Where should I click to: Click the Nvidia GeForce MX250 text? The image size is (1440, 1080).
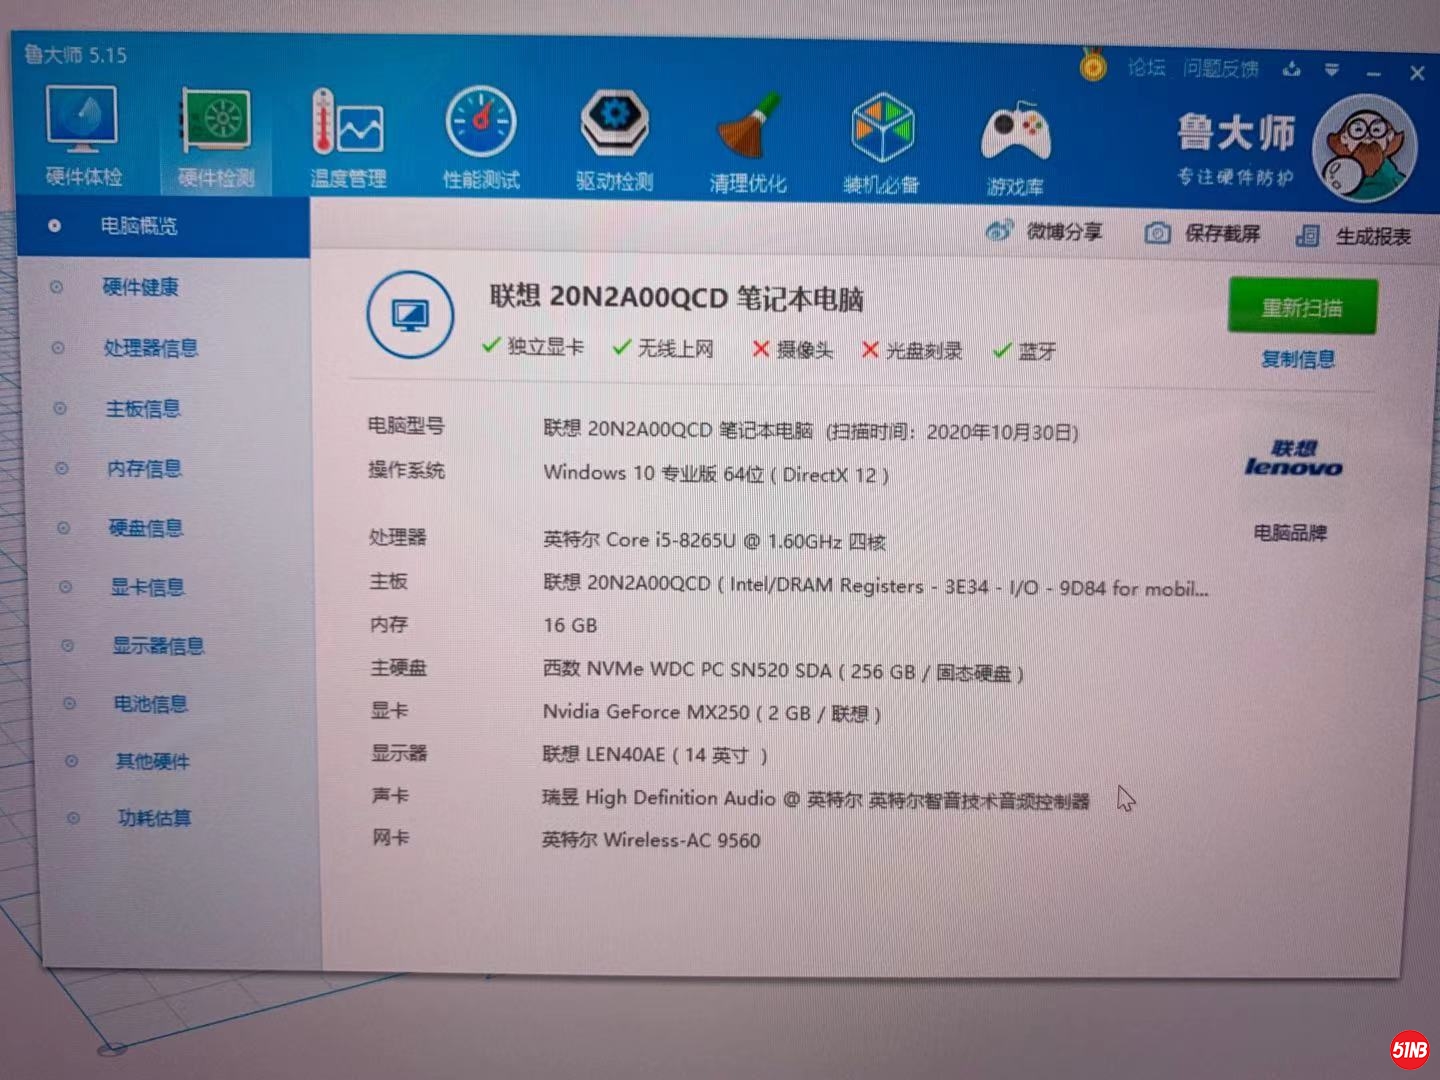(712, 712)
